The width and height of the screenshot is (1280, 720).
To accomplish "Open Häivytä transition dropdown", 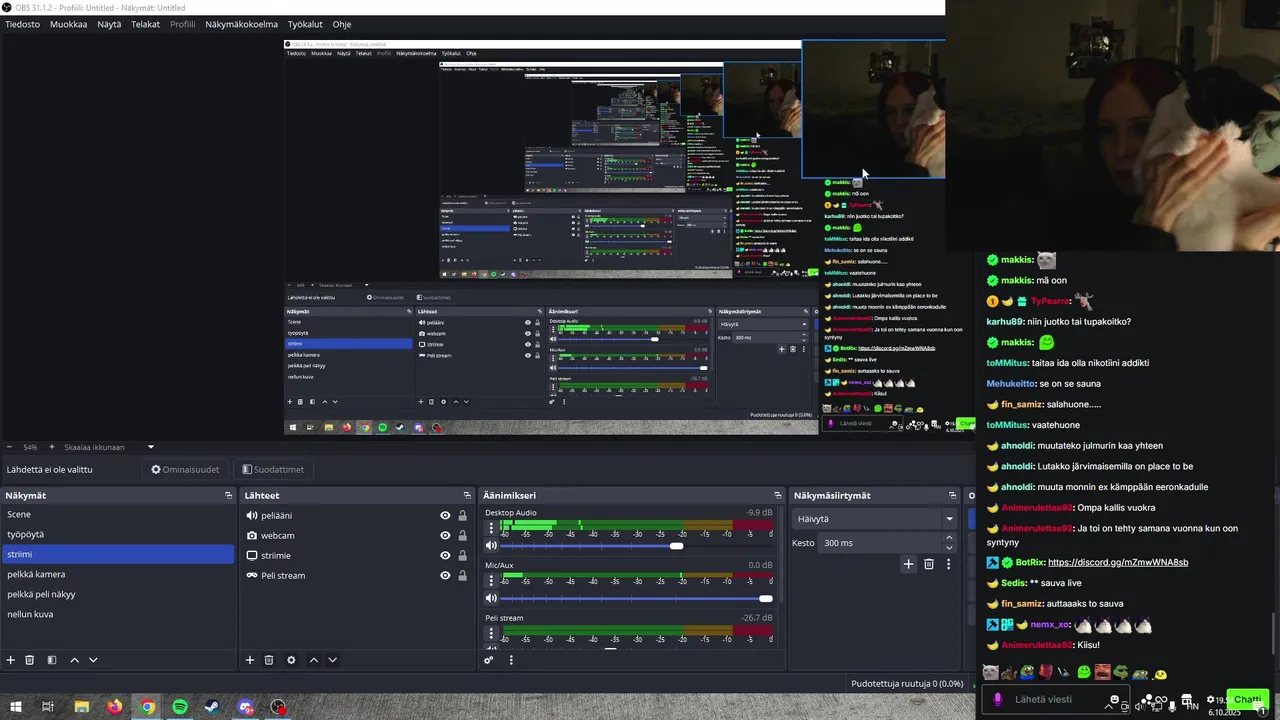I will (x=875, y=519).
